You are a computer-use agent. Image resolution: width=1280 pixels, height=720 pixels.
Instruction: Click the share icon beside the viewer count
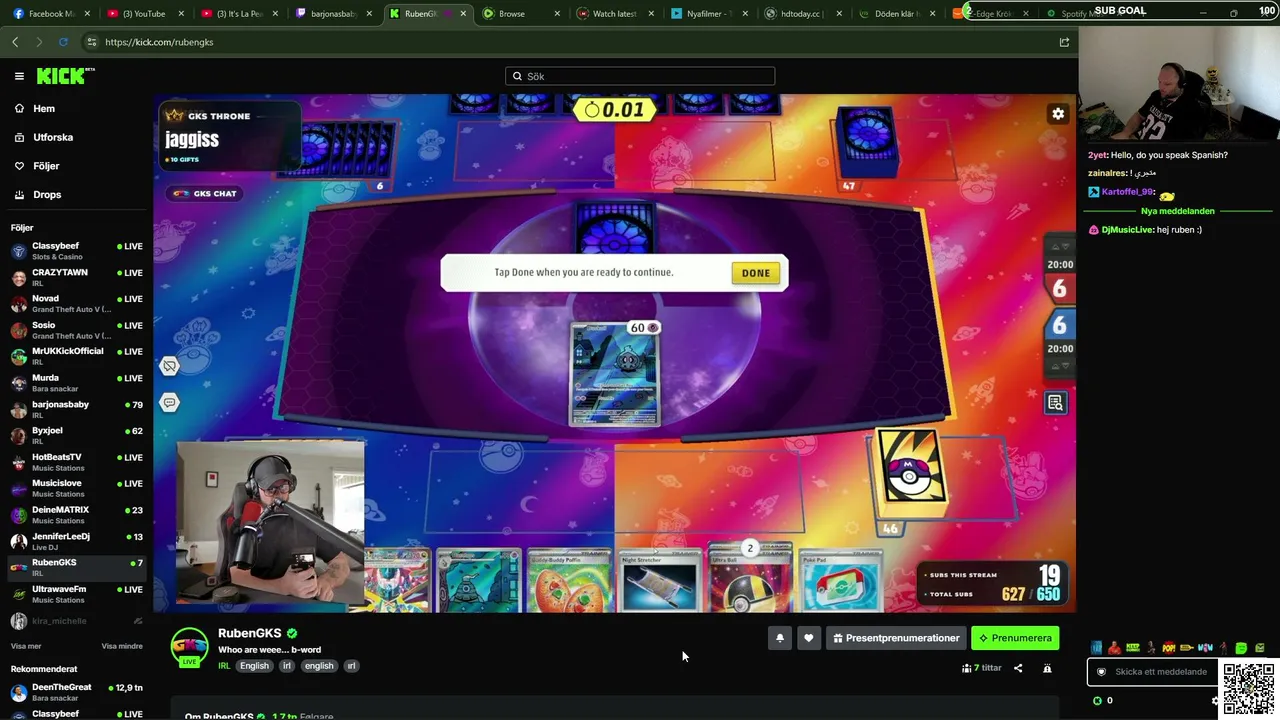coord(1018,668)
